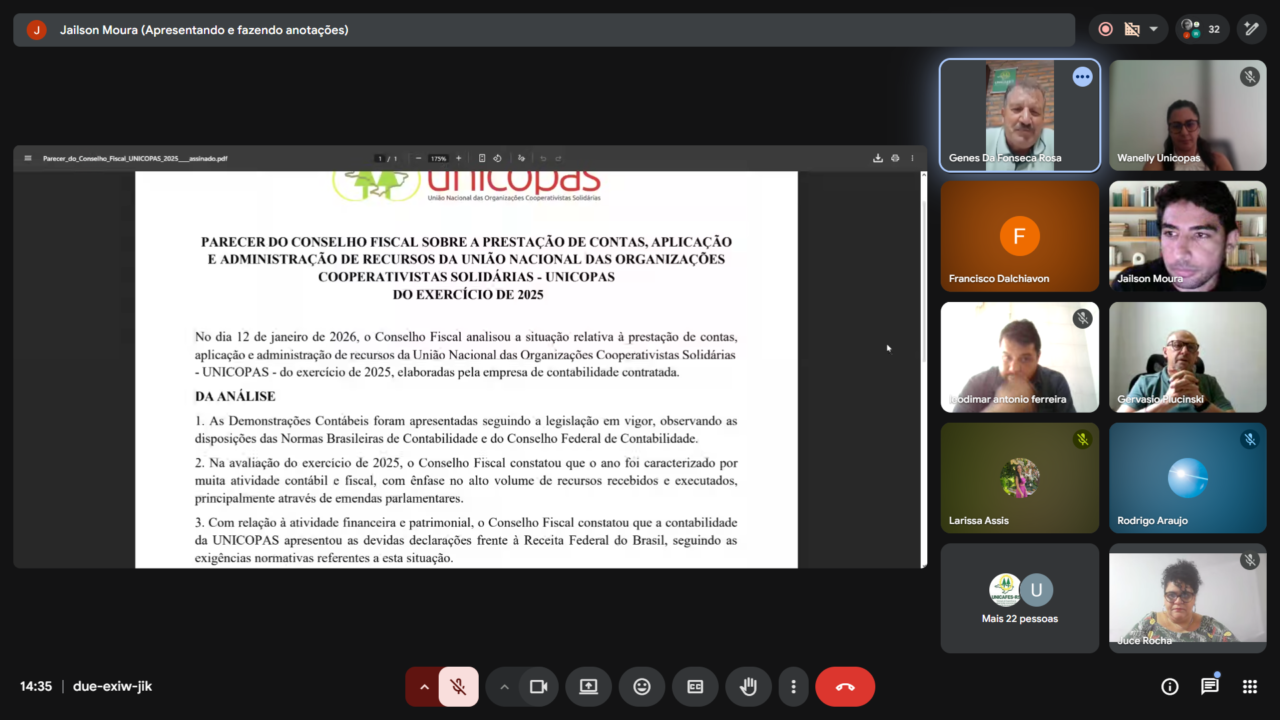Expand video settings arrow beside camera
This screenshot has height=720, width=1280.
coord(504,687)
